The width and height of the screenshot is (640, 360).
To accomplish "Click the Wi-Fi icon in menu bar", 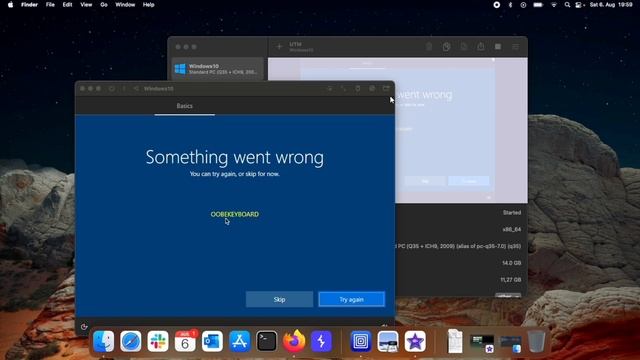I will tap(554, 5).
